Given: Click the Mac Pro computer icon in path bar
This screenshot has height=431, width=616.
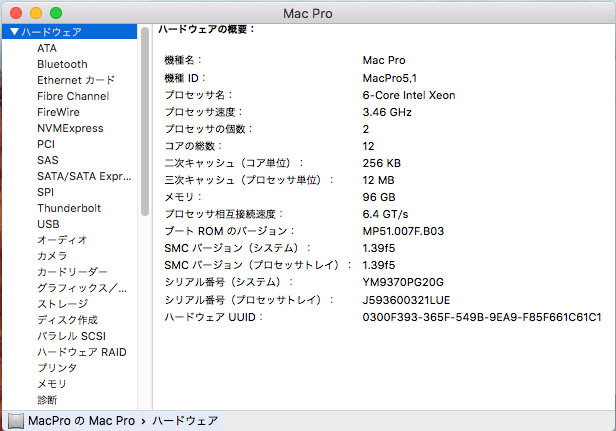Looking at the screenshot, I should coord(16,421).
